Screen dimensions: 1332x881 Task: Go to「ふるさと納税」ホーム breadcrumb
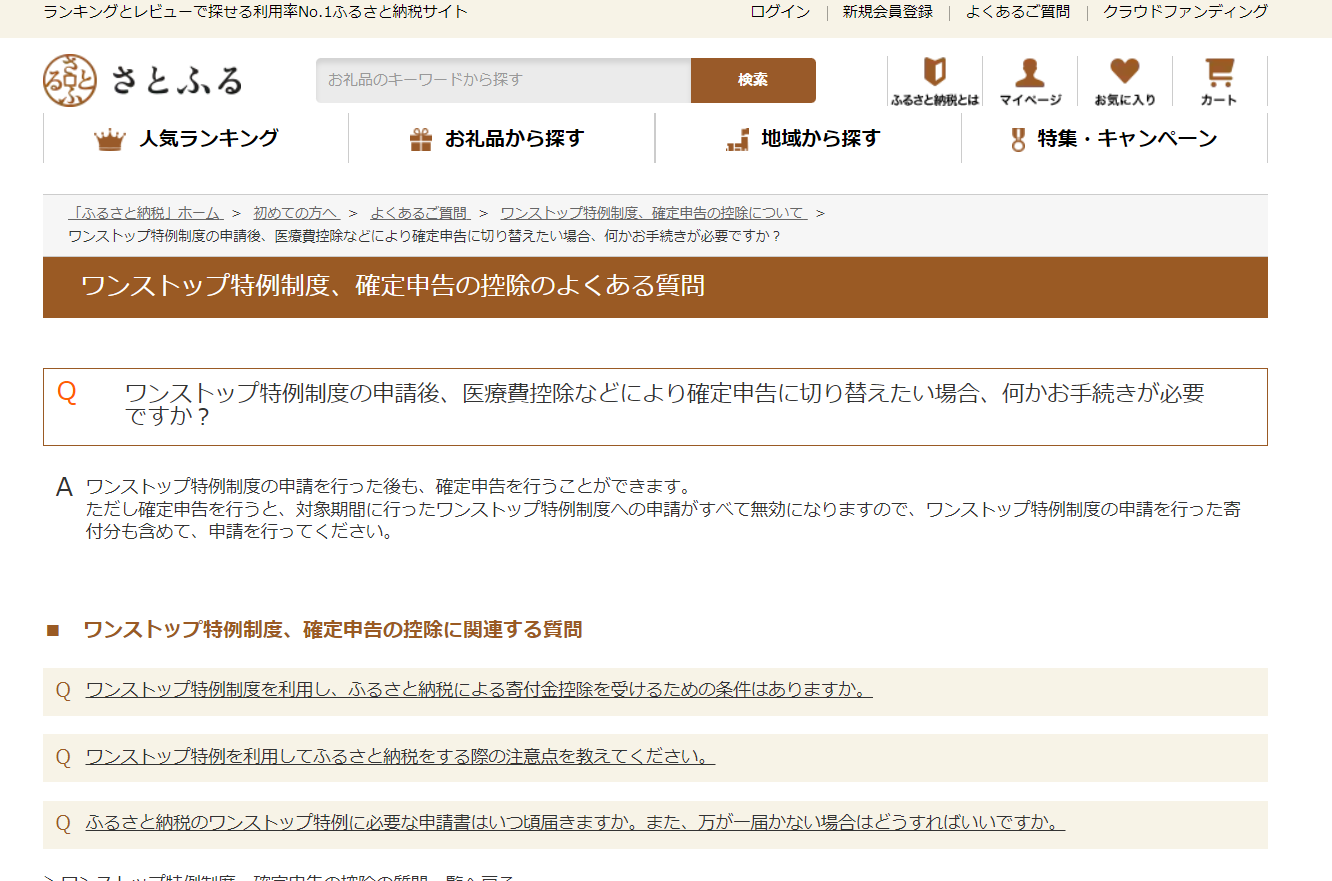tap(145, 213)
